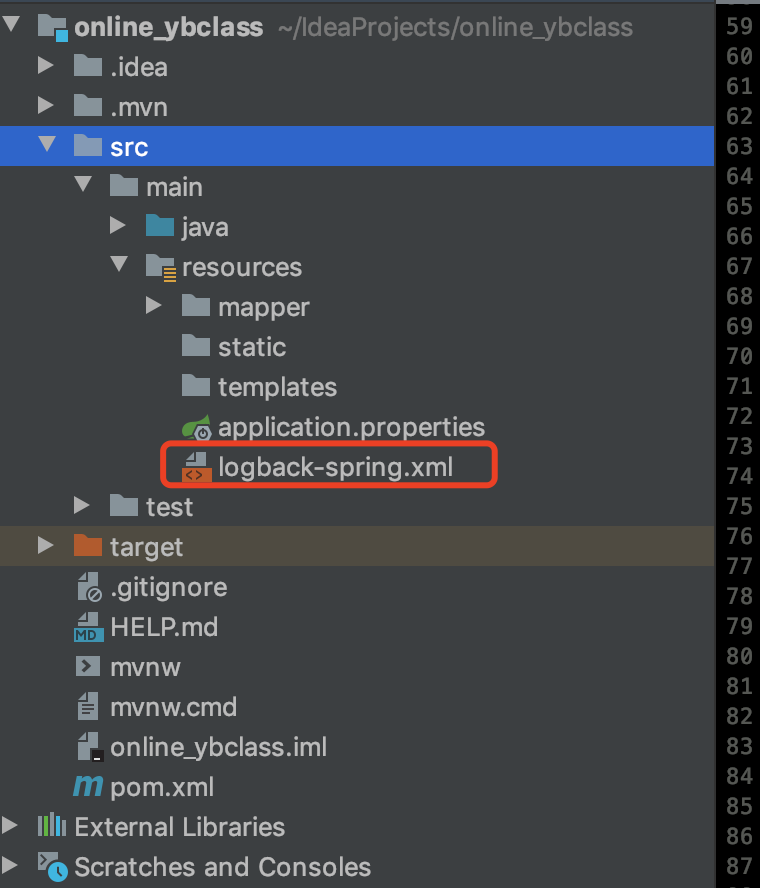Expand the .idea folder

(45, 66)
